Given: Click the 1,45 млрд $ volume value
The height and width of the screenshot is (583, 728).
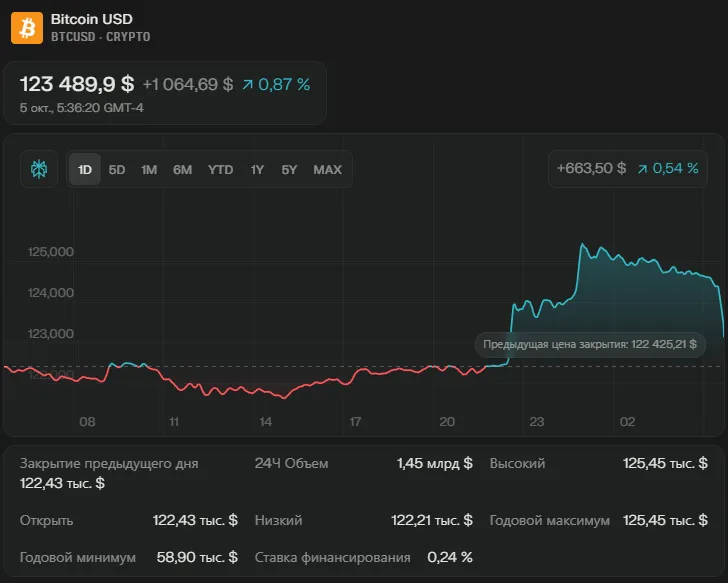Looking at the screenshot, I should 435,463.
